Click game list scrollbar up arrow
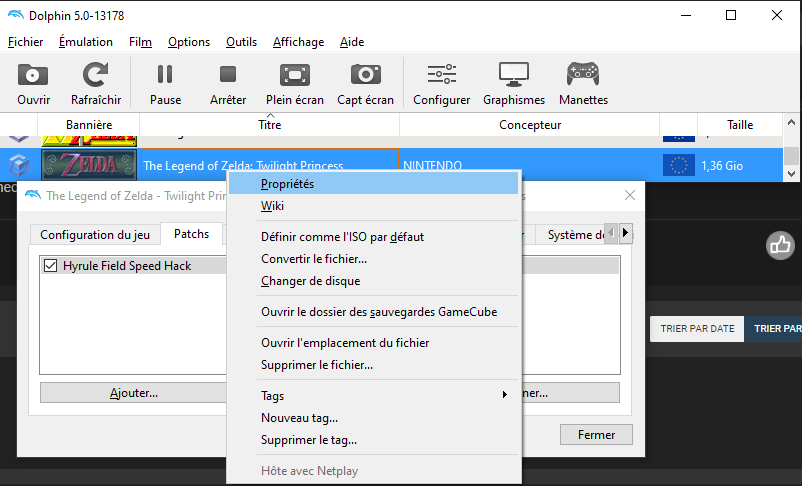The height and width of the screenshot is (486, 802). [791, 122]
